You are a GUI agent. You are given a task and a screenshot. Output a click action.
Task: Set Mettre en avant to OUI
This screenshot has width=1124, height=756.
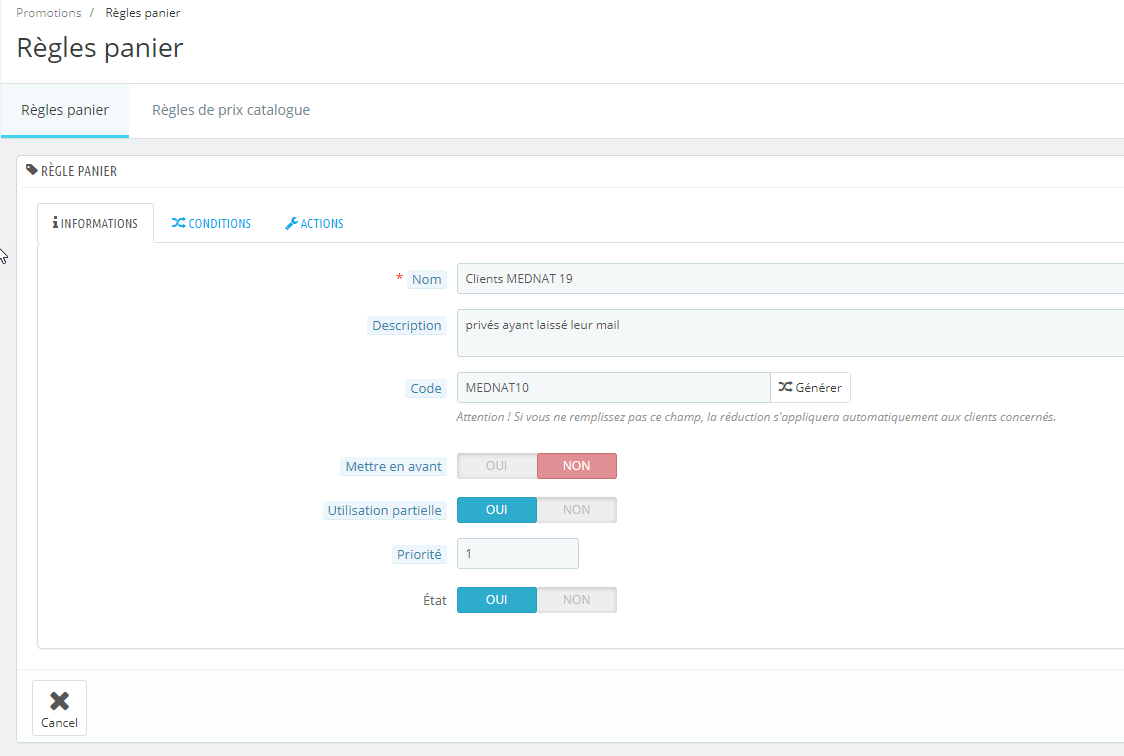coord(497,466)
